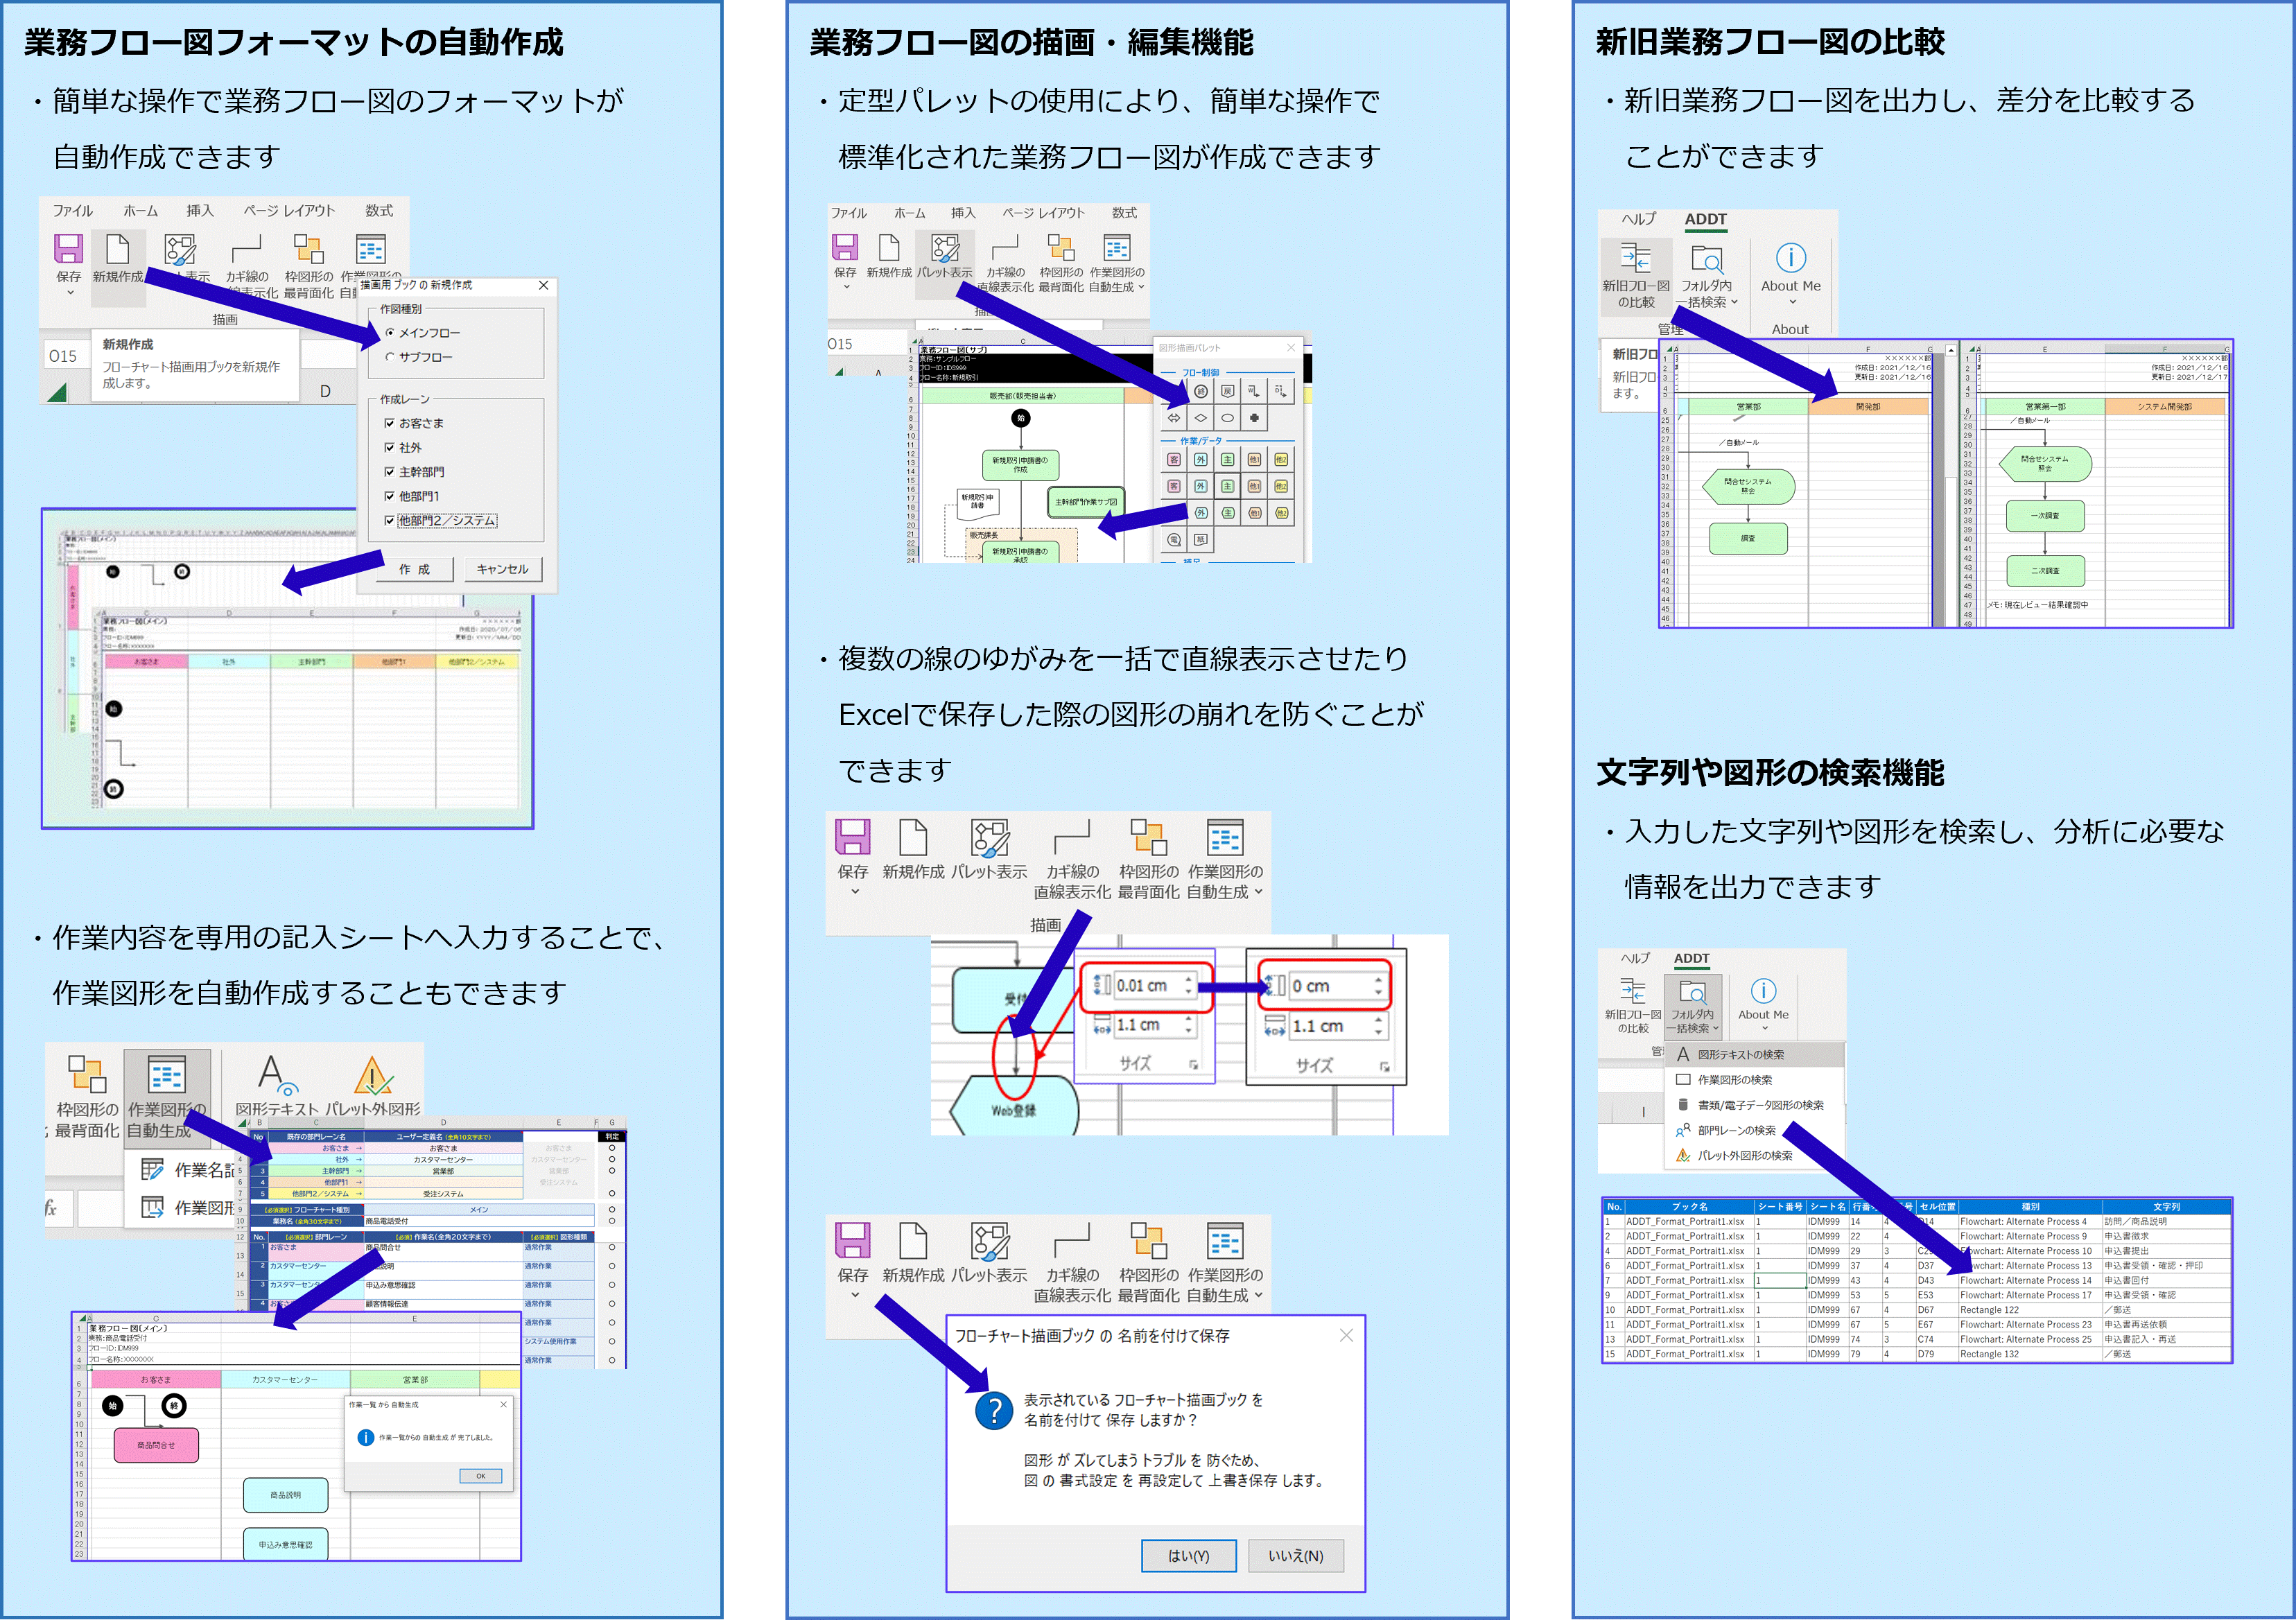
Task: Toggle the 他部門1 lane checkbox
Action: coord(390,496)
